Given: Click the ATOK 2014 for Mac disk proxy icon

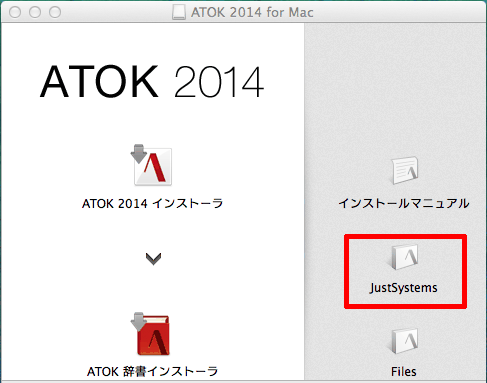Looking at the screenshot, I should click(179, 12).
